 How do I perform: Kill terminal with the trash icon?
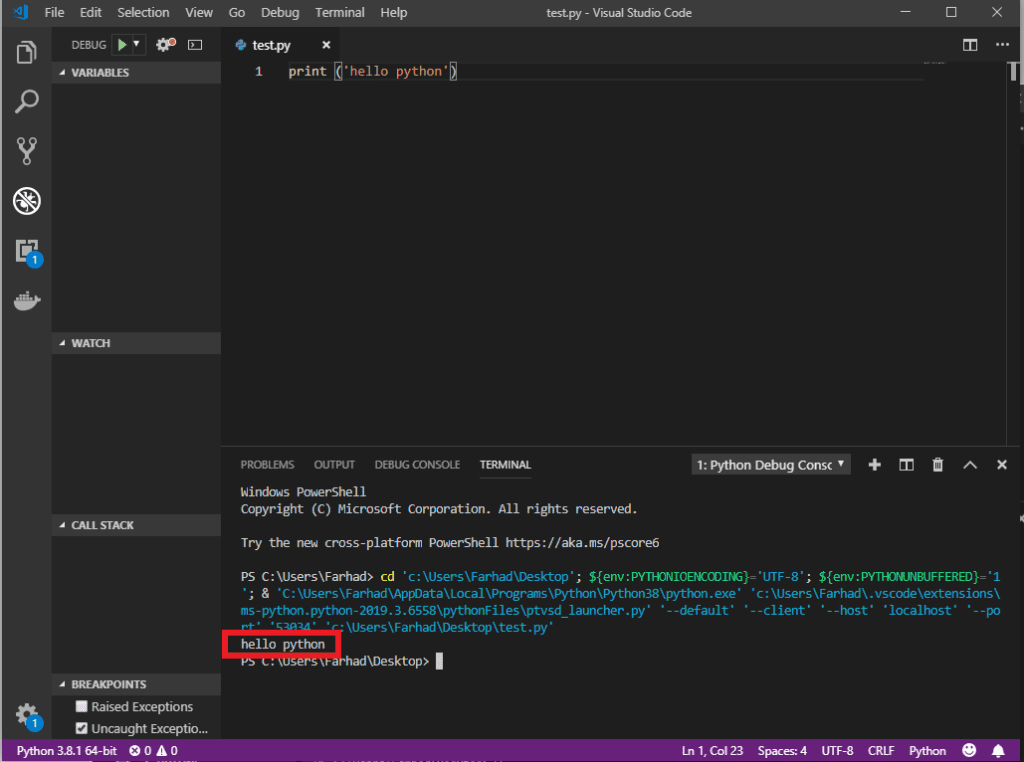coord(937,465)
